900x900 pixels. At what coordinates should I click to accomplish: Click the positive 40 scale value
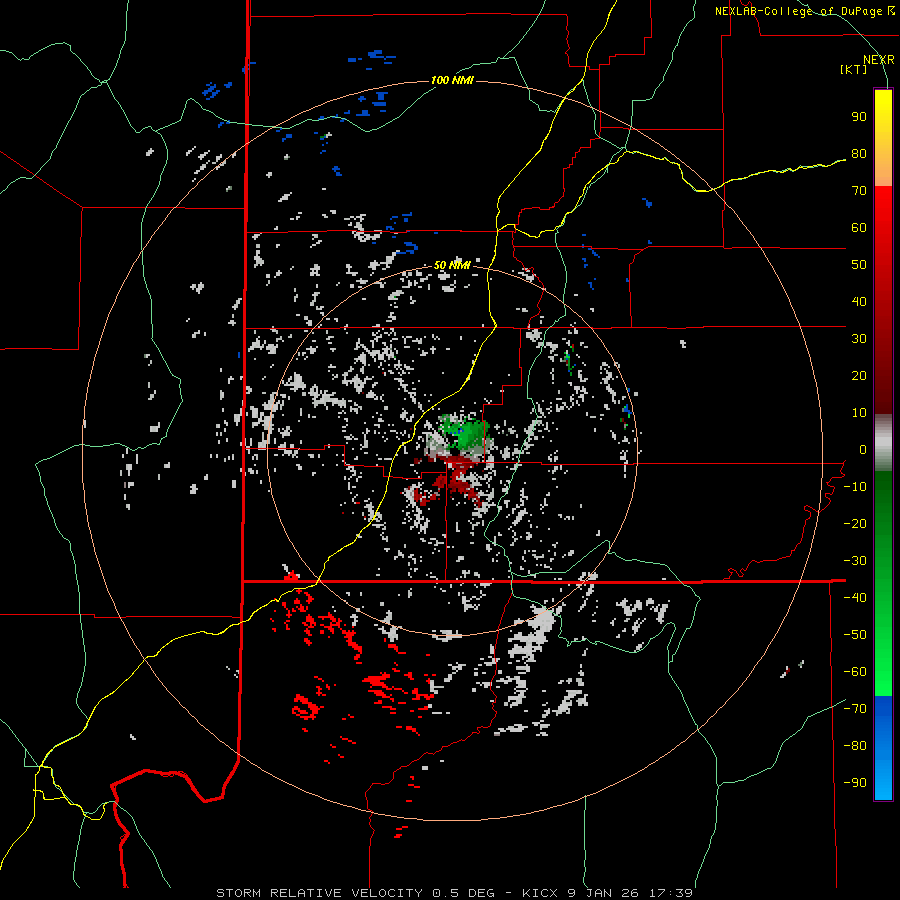pos(859,302)
